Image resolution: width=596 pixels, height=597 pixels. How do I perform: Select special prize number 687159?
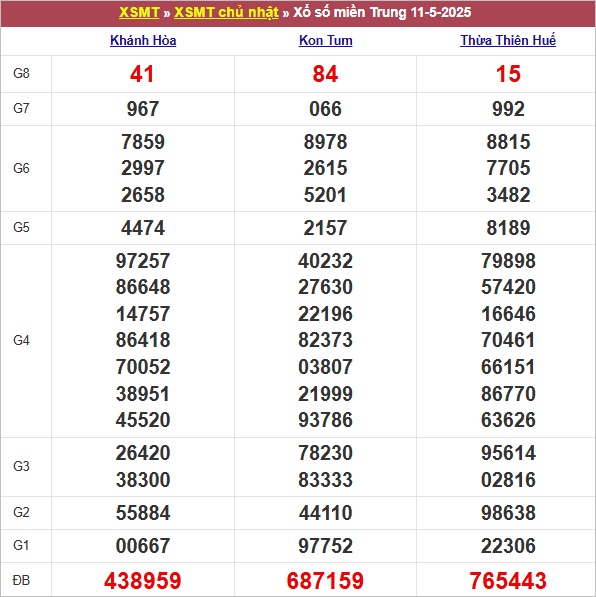tap(325, 581)
